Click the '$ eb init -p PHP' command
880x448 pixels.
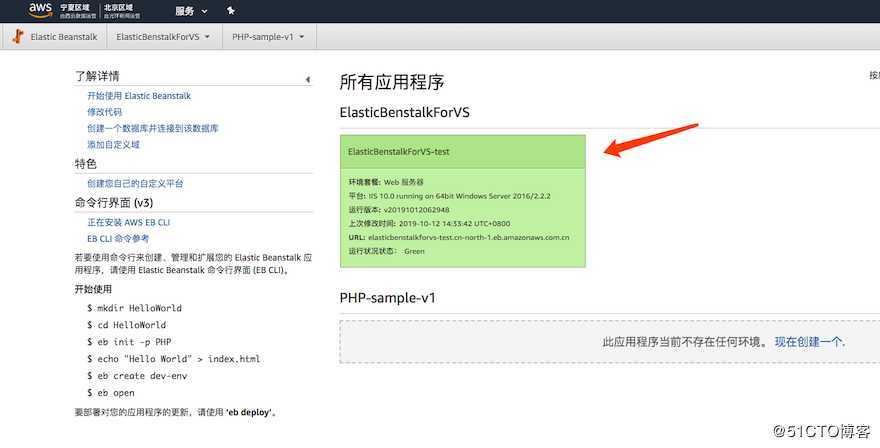click(129, 342)
